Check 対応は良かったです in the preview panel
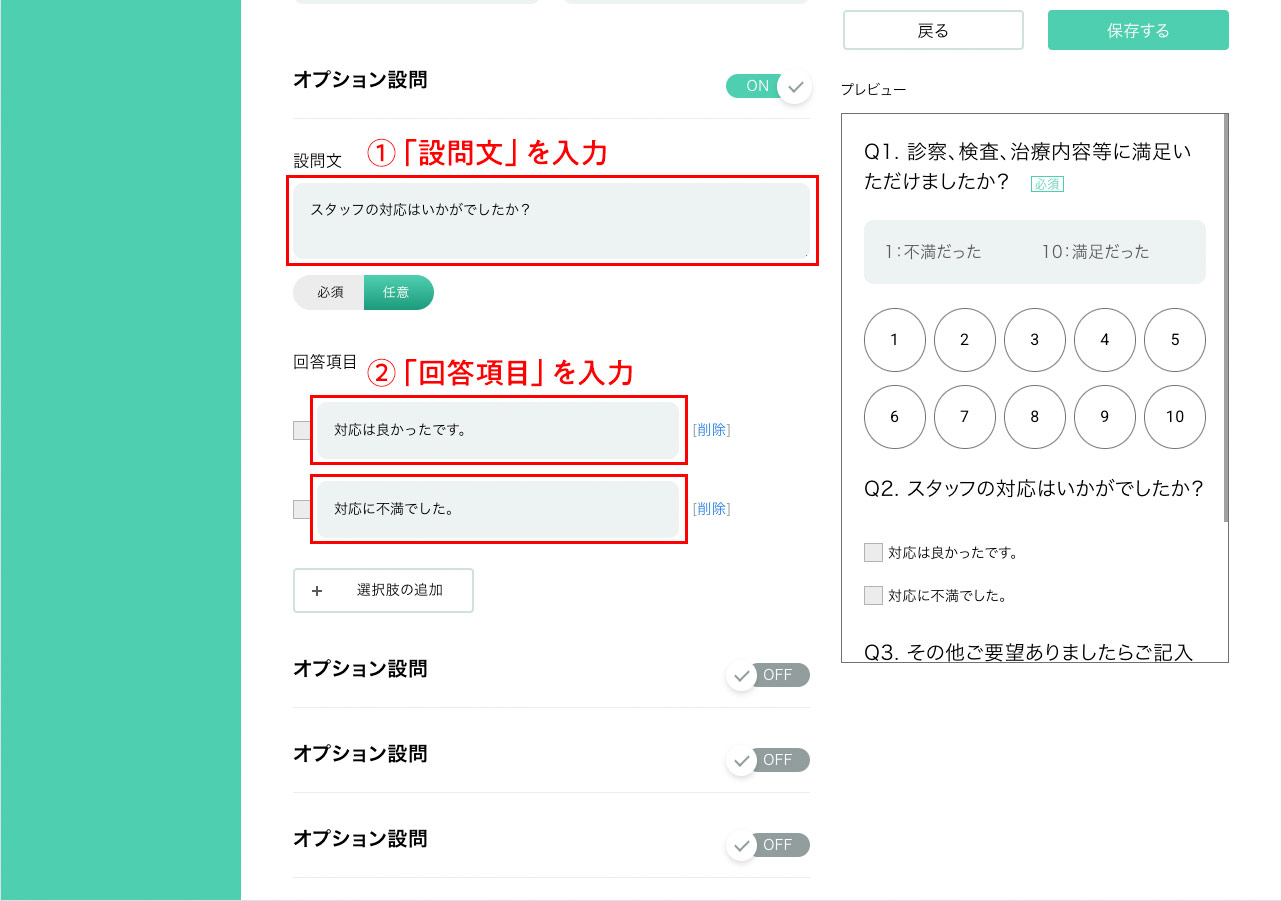Screen dimensions: 1281x901 [x=873, y=552]
